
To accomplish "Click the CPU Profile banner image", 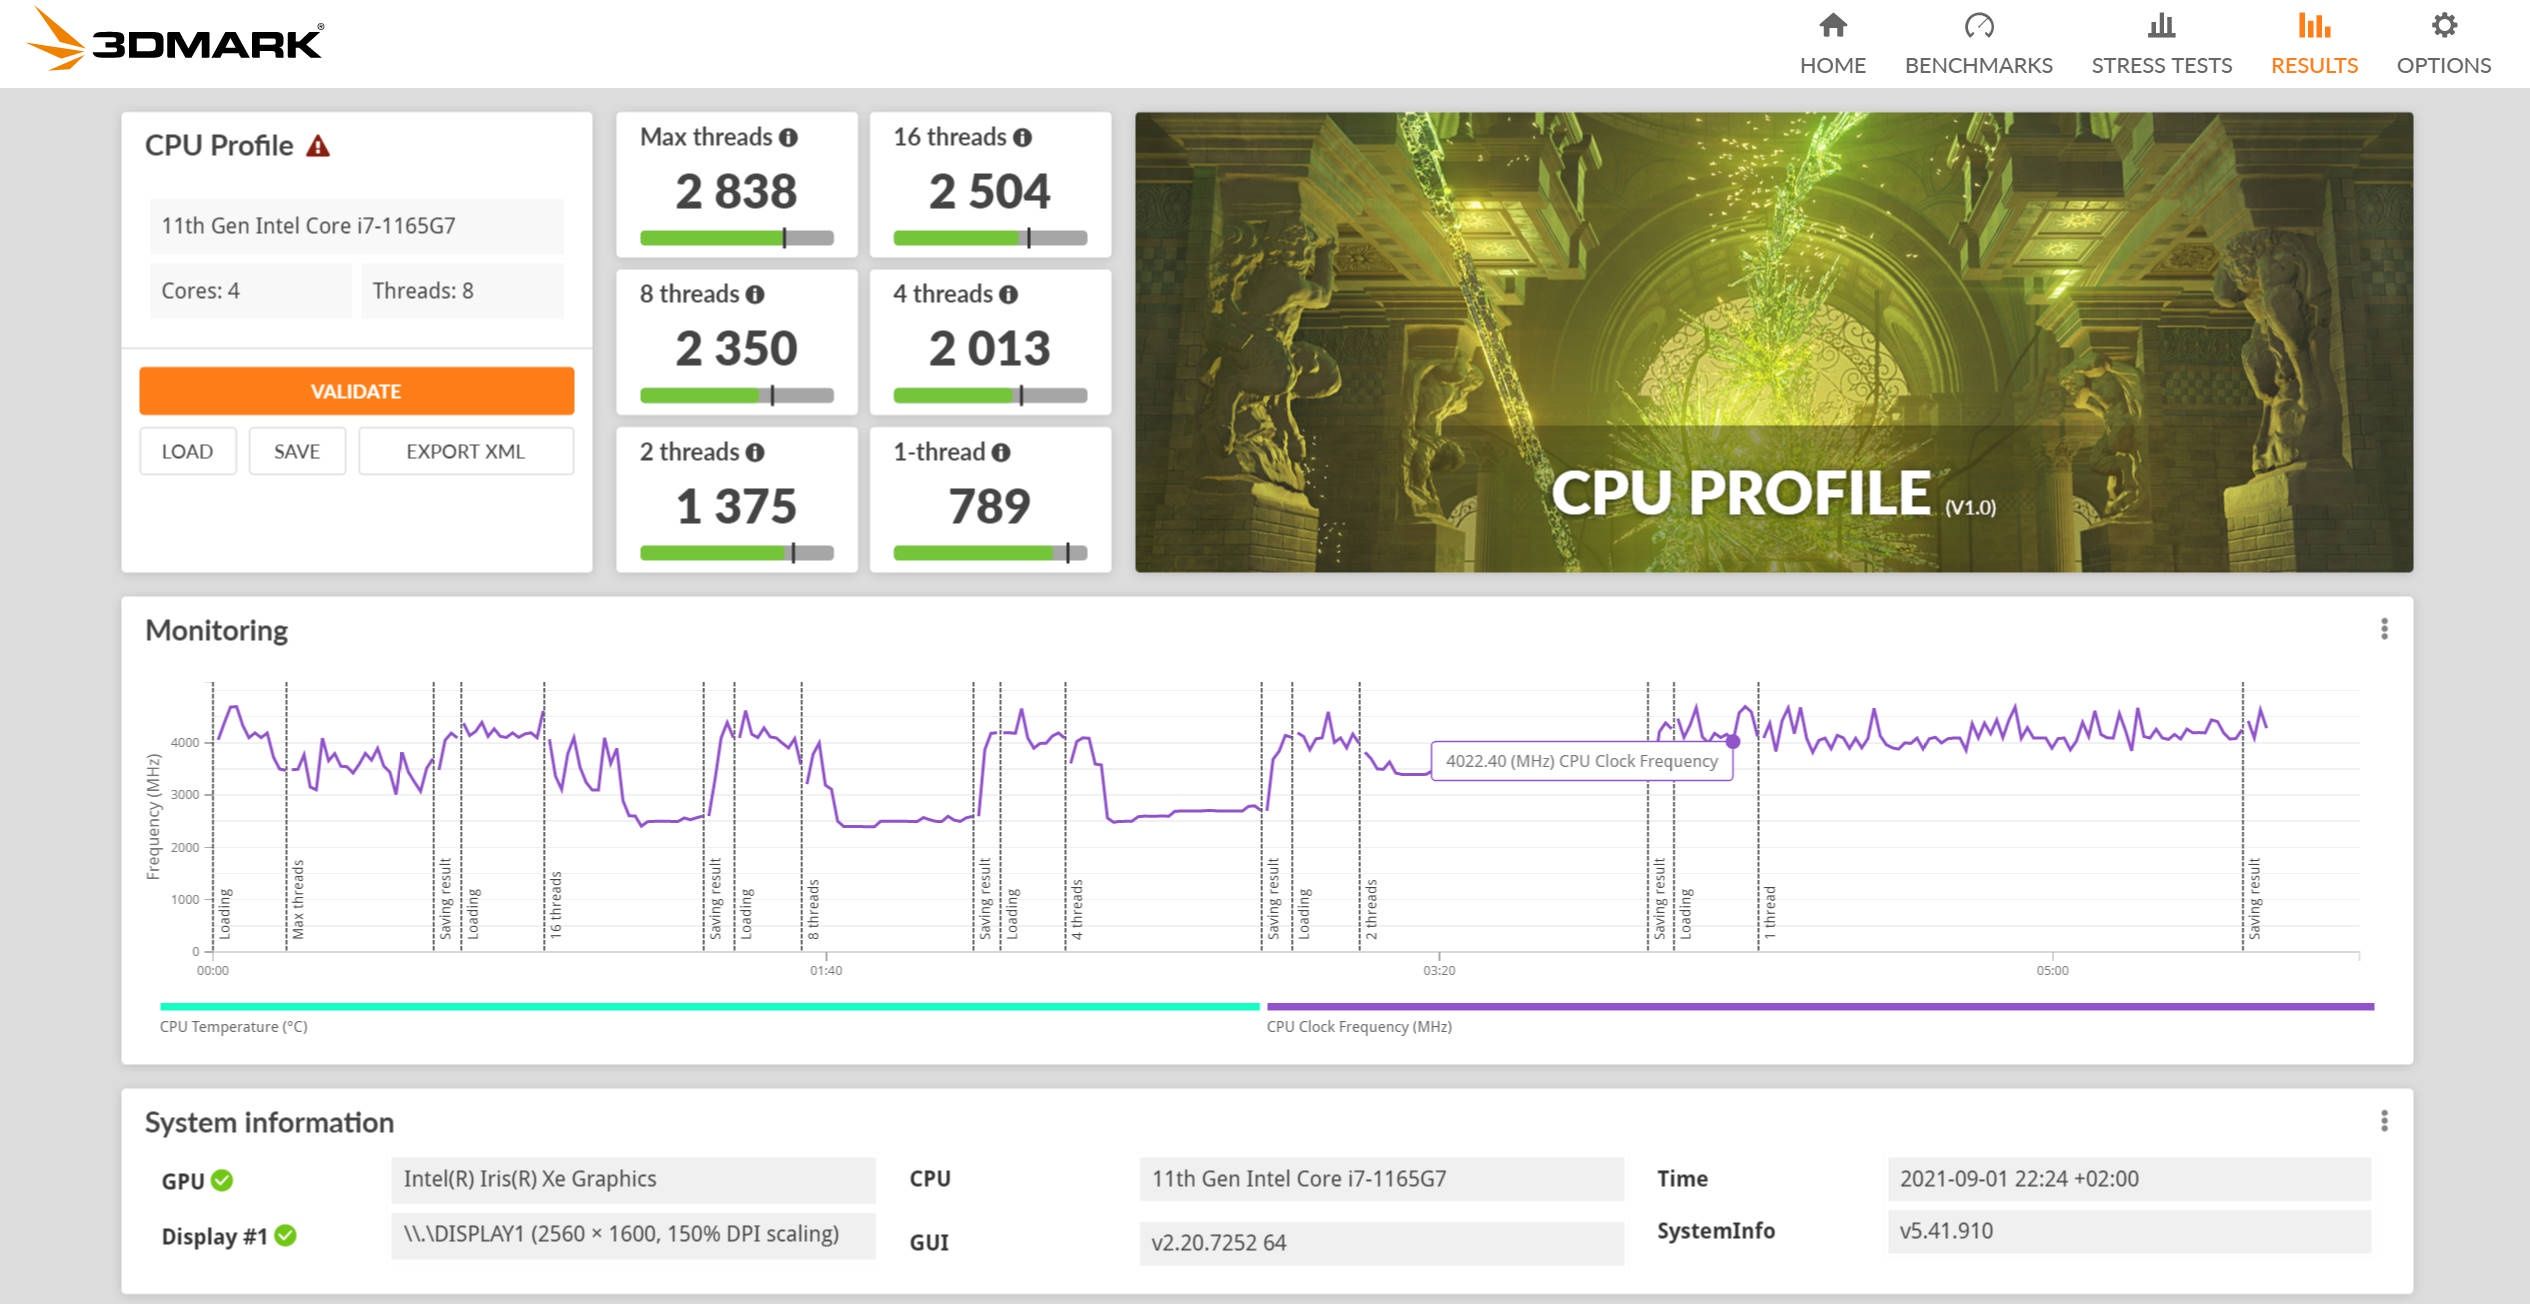I will [1773, 342].
